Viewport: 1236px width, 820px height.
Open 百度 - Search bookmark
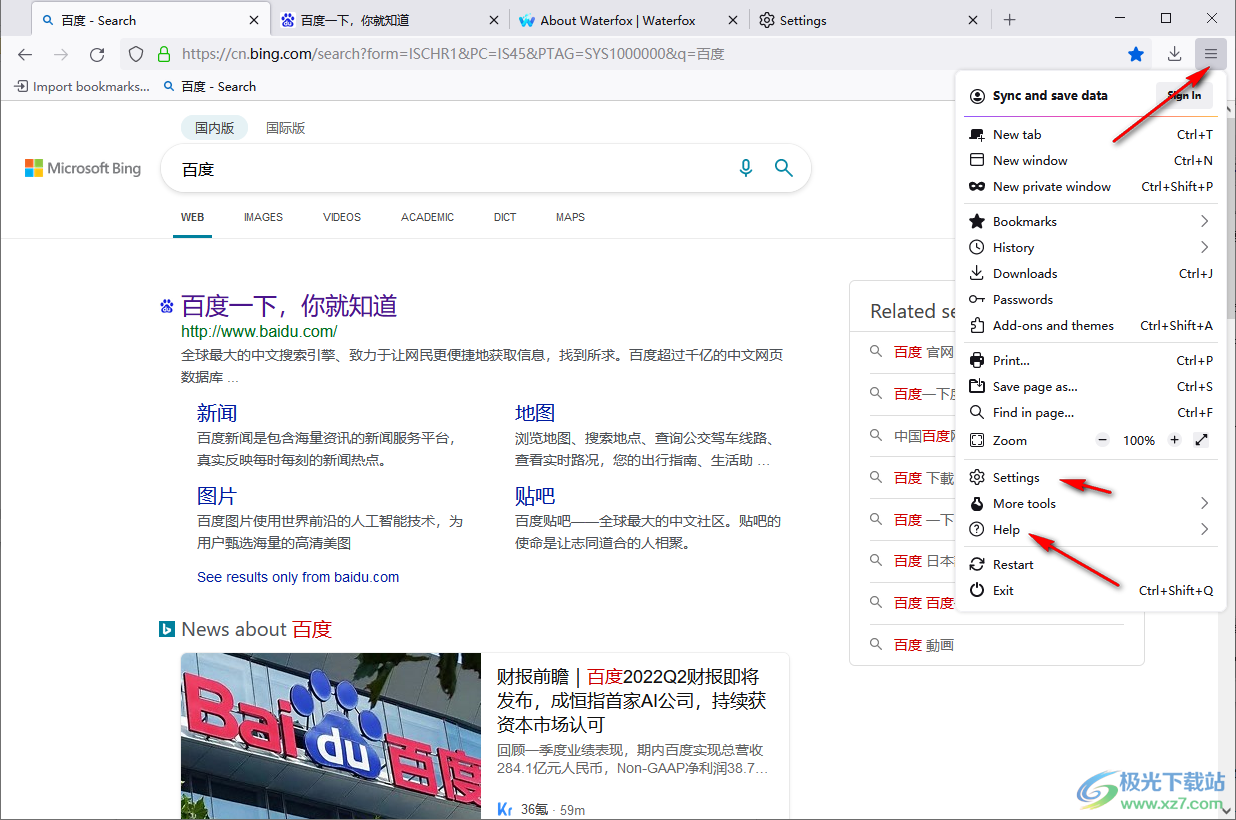pos(210,86)
